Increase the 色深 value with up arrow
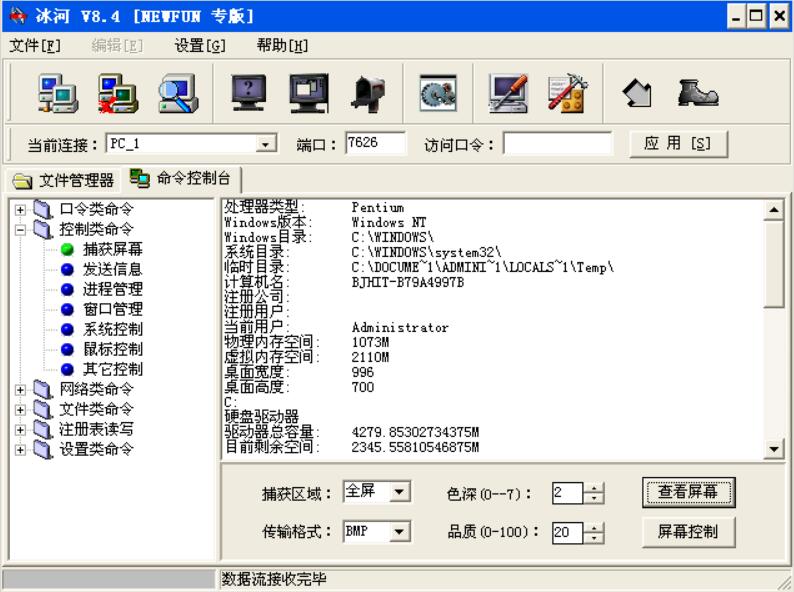 click(x=594, y=487)
